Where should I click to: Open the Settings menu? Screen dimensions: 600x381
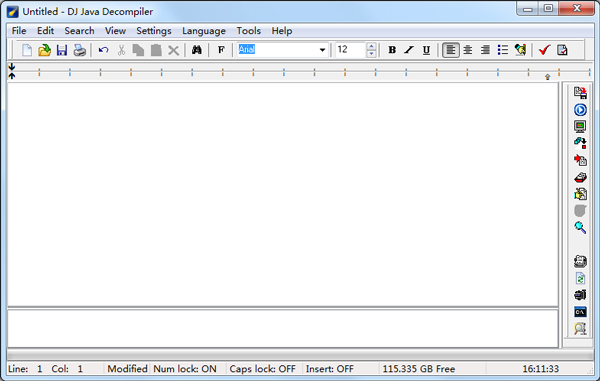(x=154, y=31)
